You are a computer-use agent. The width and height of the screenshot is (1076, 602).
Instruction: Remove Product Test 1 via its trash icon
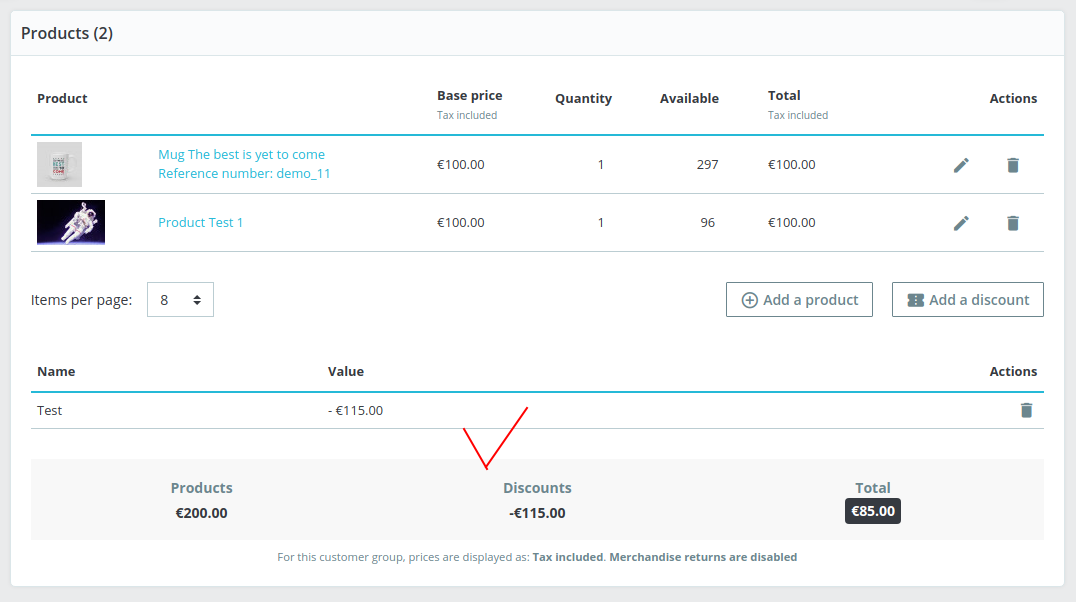tap(1013, 223)
